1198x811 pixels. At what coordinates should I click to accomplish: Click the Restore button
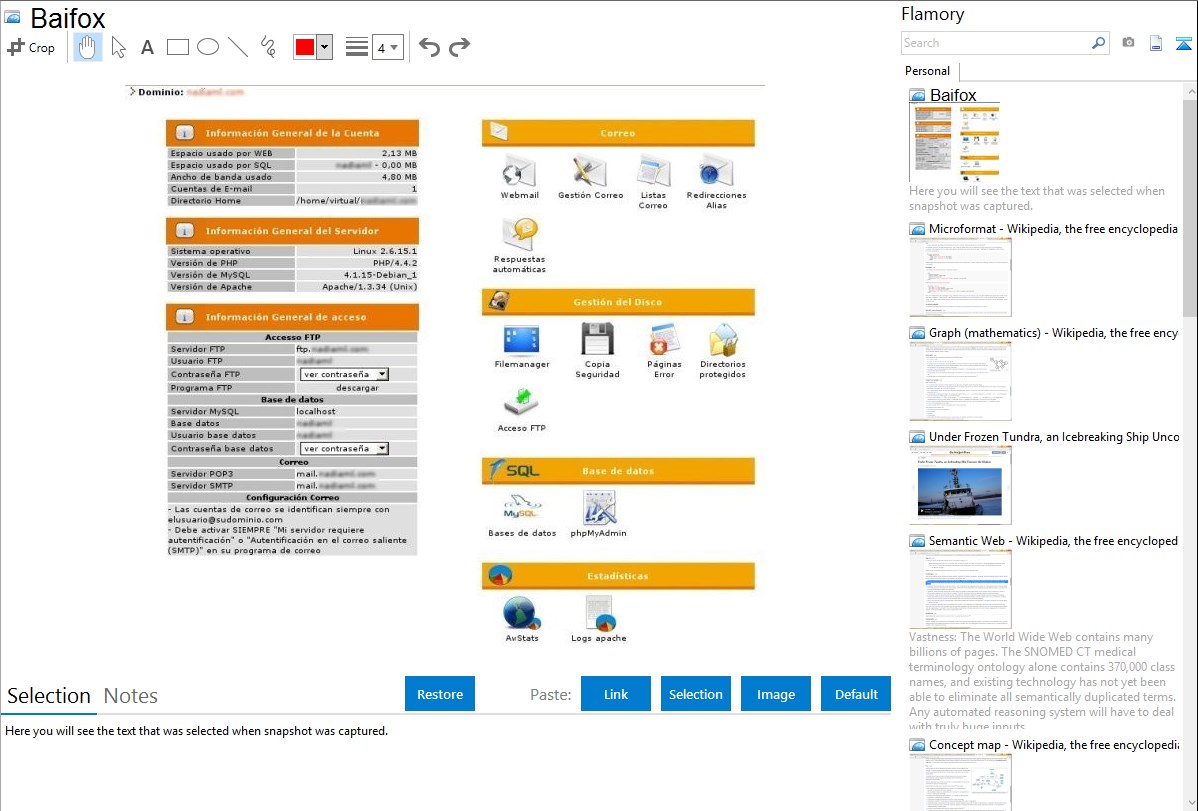click(440, 694)
